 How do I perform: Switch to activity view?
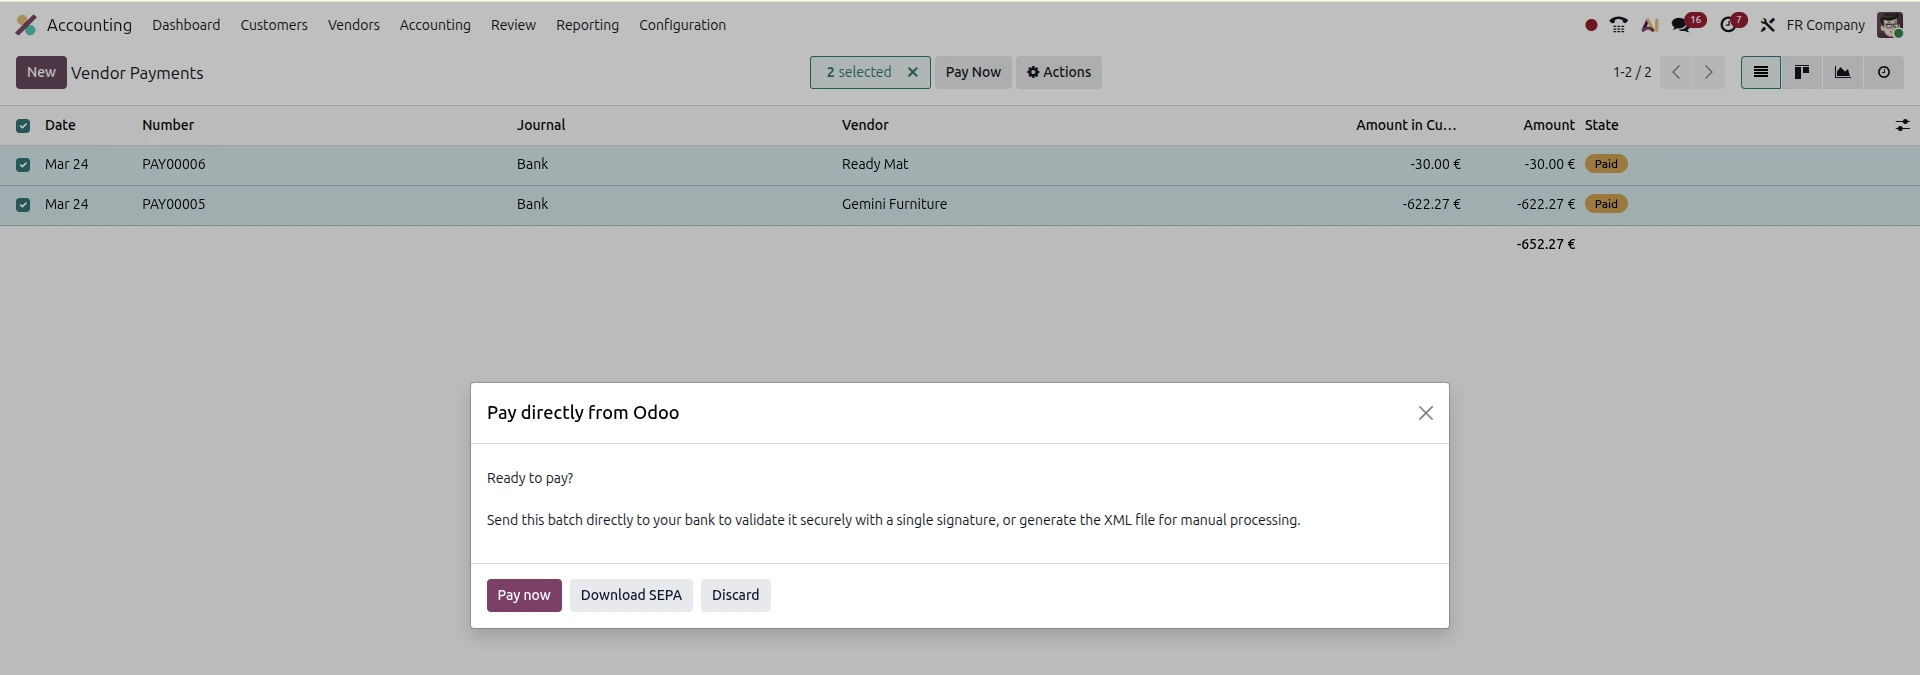1884,72
